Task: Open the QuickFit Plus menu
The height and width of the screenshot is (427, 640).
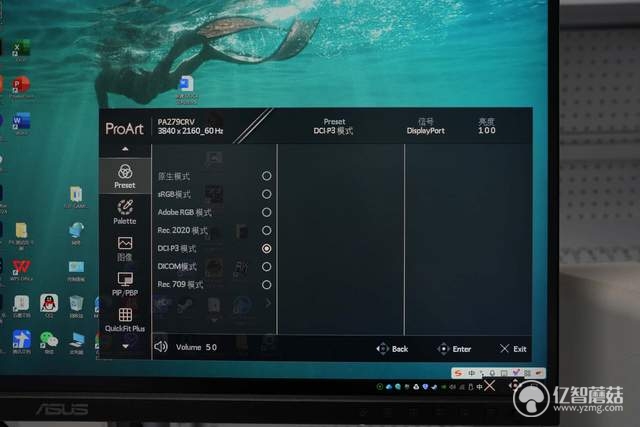Action: pos(125,320)
